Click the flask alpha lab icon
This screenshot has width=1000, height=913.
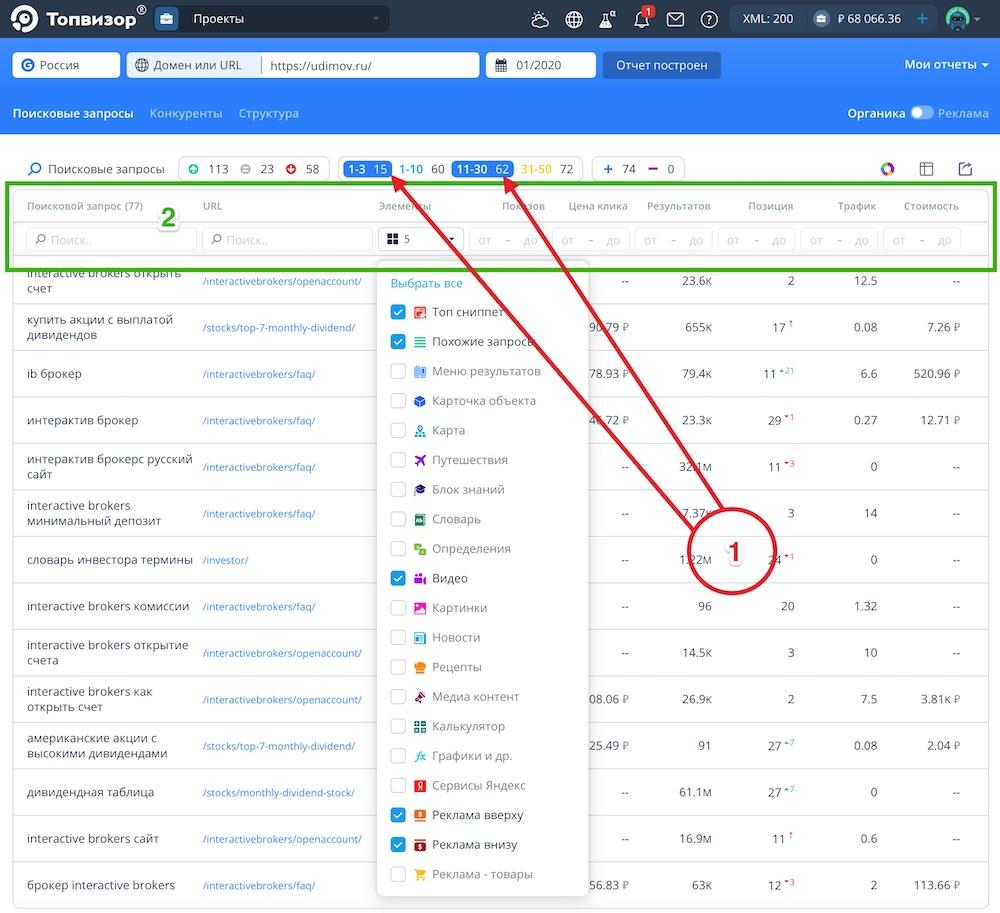click(607, 19)
